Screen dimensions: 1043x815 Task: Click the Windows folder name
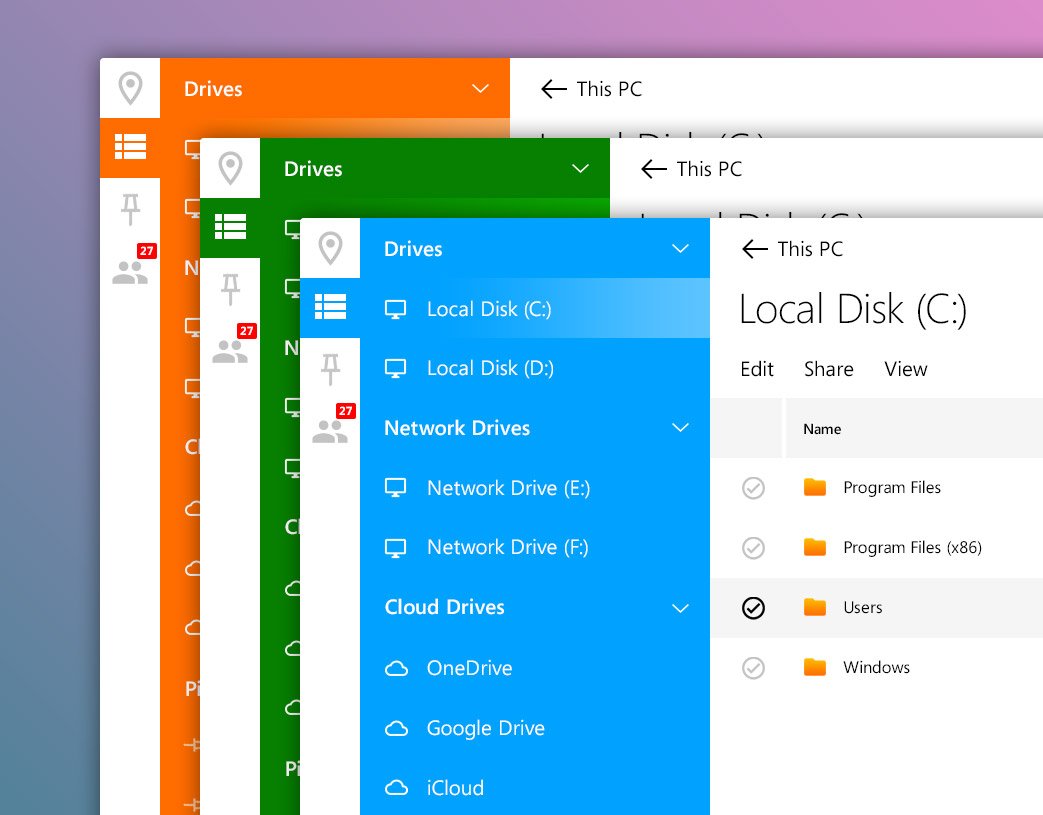click(876, 667)
